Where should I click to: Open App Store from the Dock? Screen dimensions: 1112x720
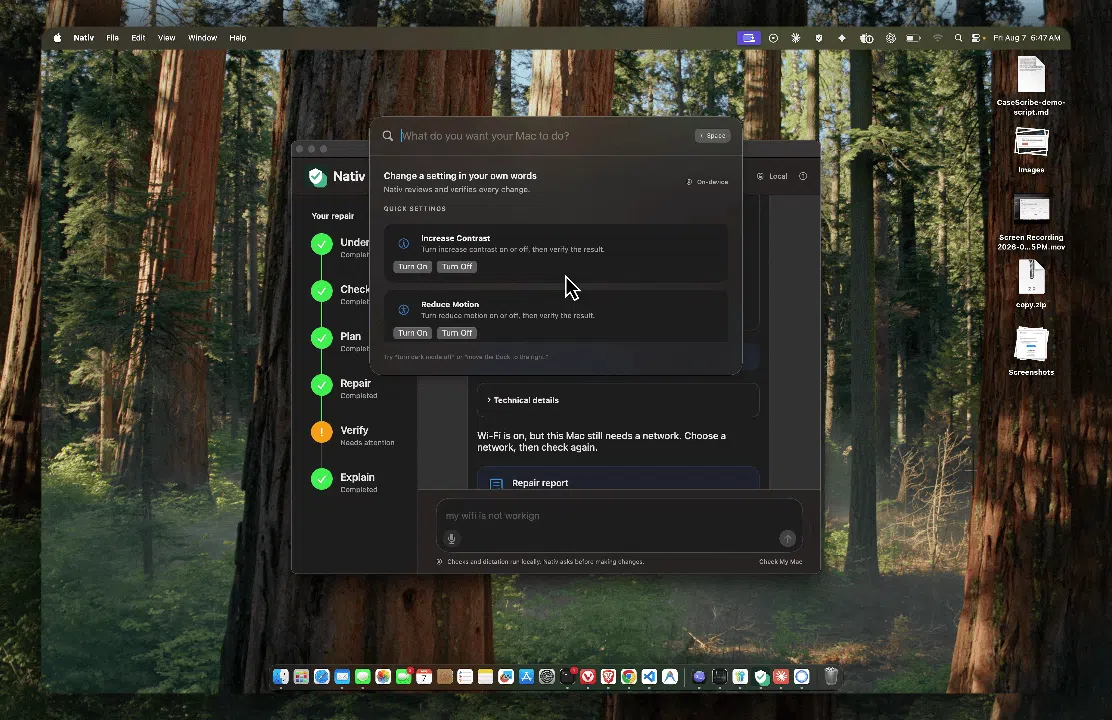(526, 677)
